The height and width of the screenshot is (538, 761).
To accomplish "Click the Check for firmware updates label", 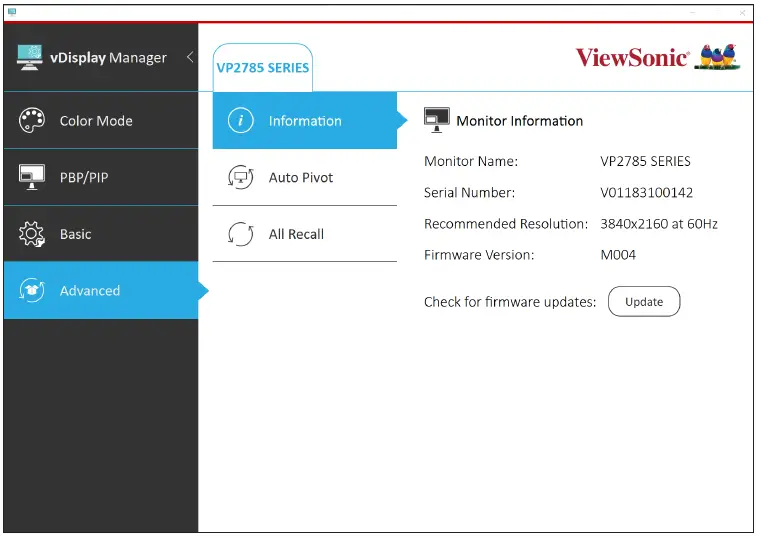I will (x=510, y=302).
